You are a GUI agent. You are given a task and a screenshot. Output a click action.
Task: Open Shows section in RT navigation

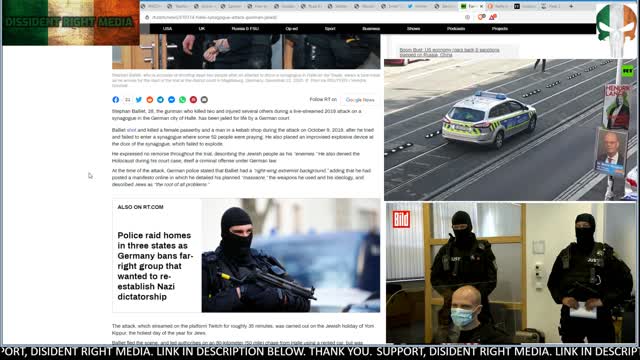coord(413,29)
